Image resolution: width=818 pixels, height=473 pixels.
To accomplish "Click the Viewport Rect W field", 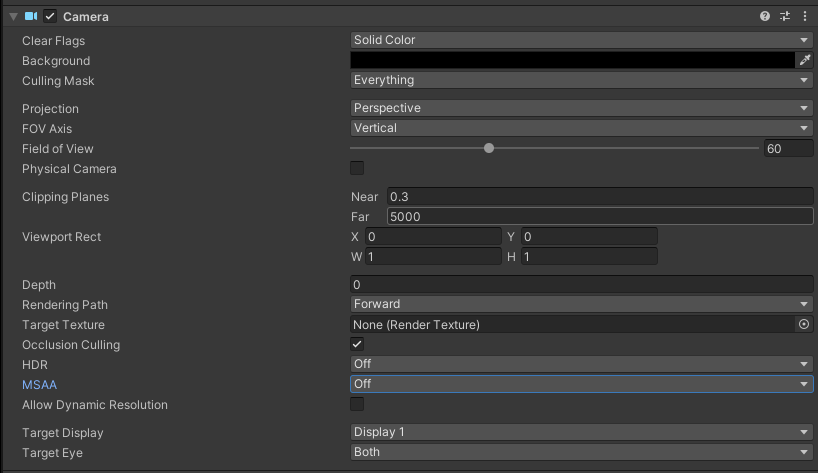I will click(433, 257).
